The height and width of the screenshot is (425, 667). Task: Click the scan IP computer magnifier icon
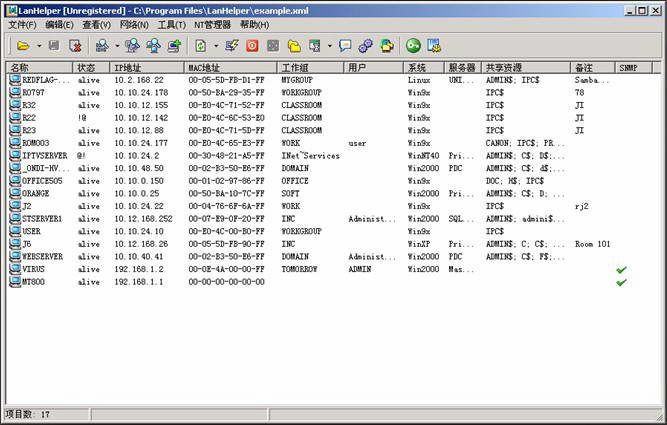coord(133,46)
